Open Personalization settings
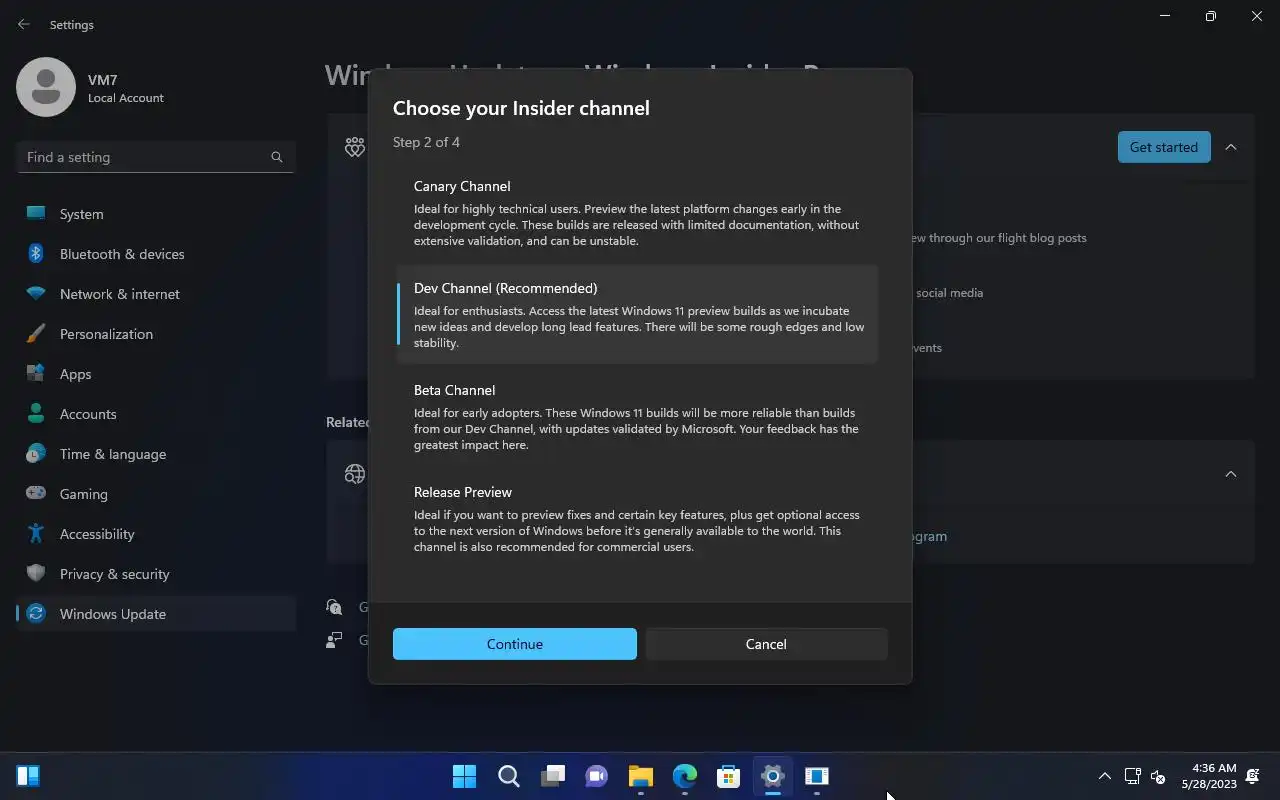This screenshot has width=1280, height=800. click(x=156, y=334)
